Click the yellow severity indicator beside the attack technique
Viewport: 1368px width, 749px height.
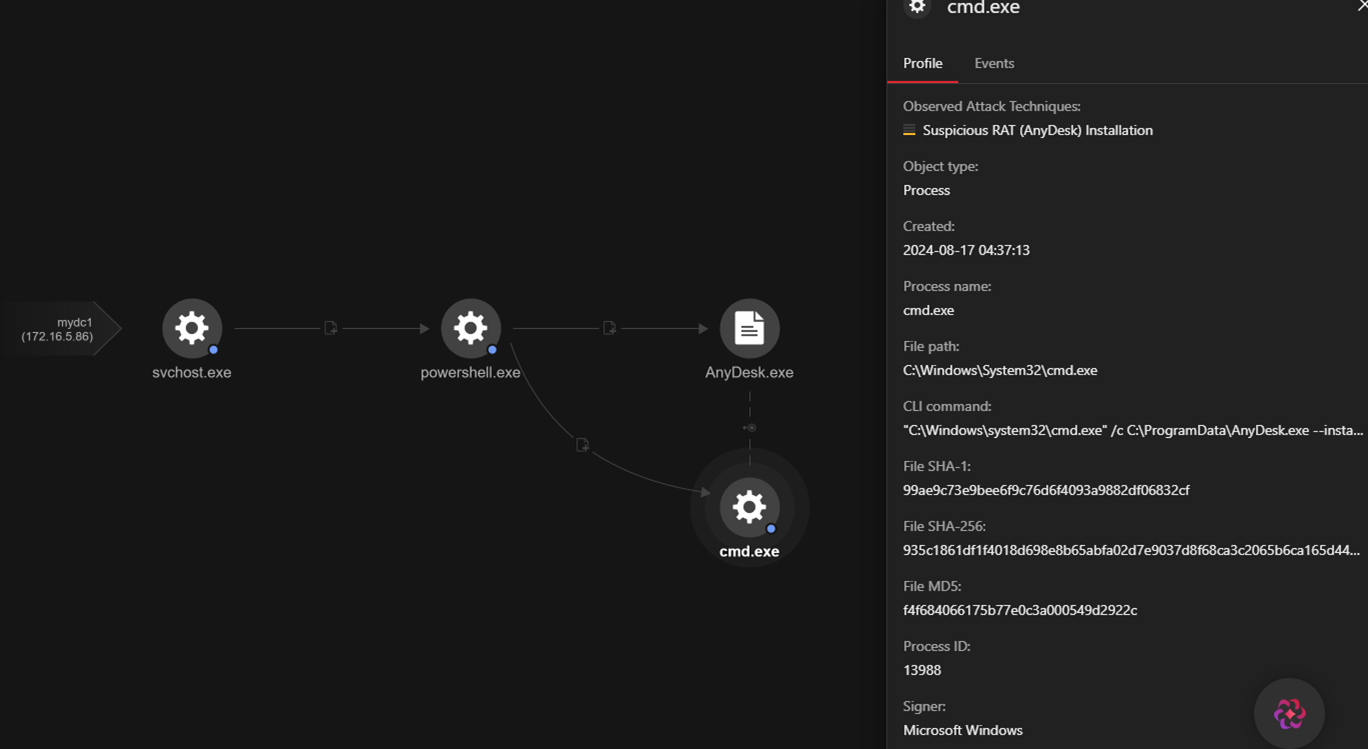point(909,131)
